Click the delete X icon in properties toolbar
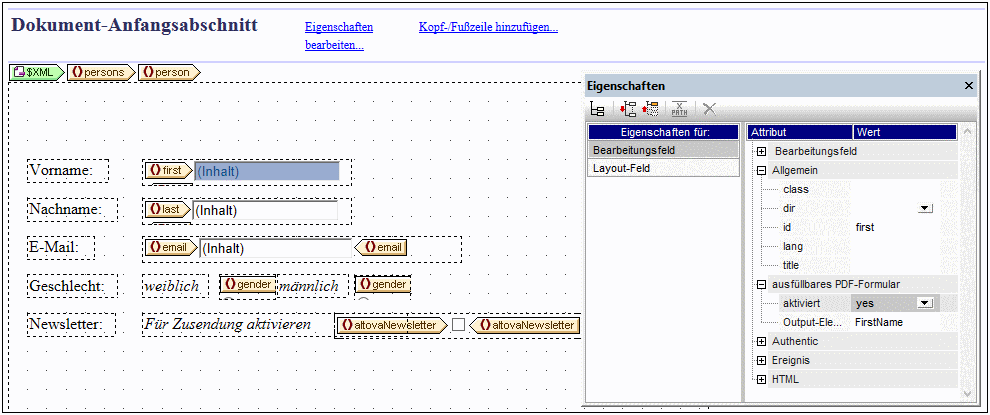This screenshot has height=415, width=990. point(709,109)
